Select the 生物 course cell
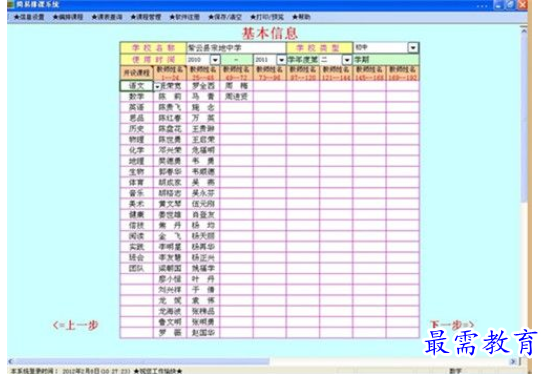546x374 pixels. pos(136,172)
